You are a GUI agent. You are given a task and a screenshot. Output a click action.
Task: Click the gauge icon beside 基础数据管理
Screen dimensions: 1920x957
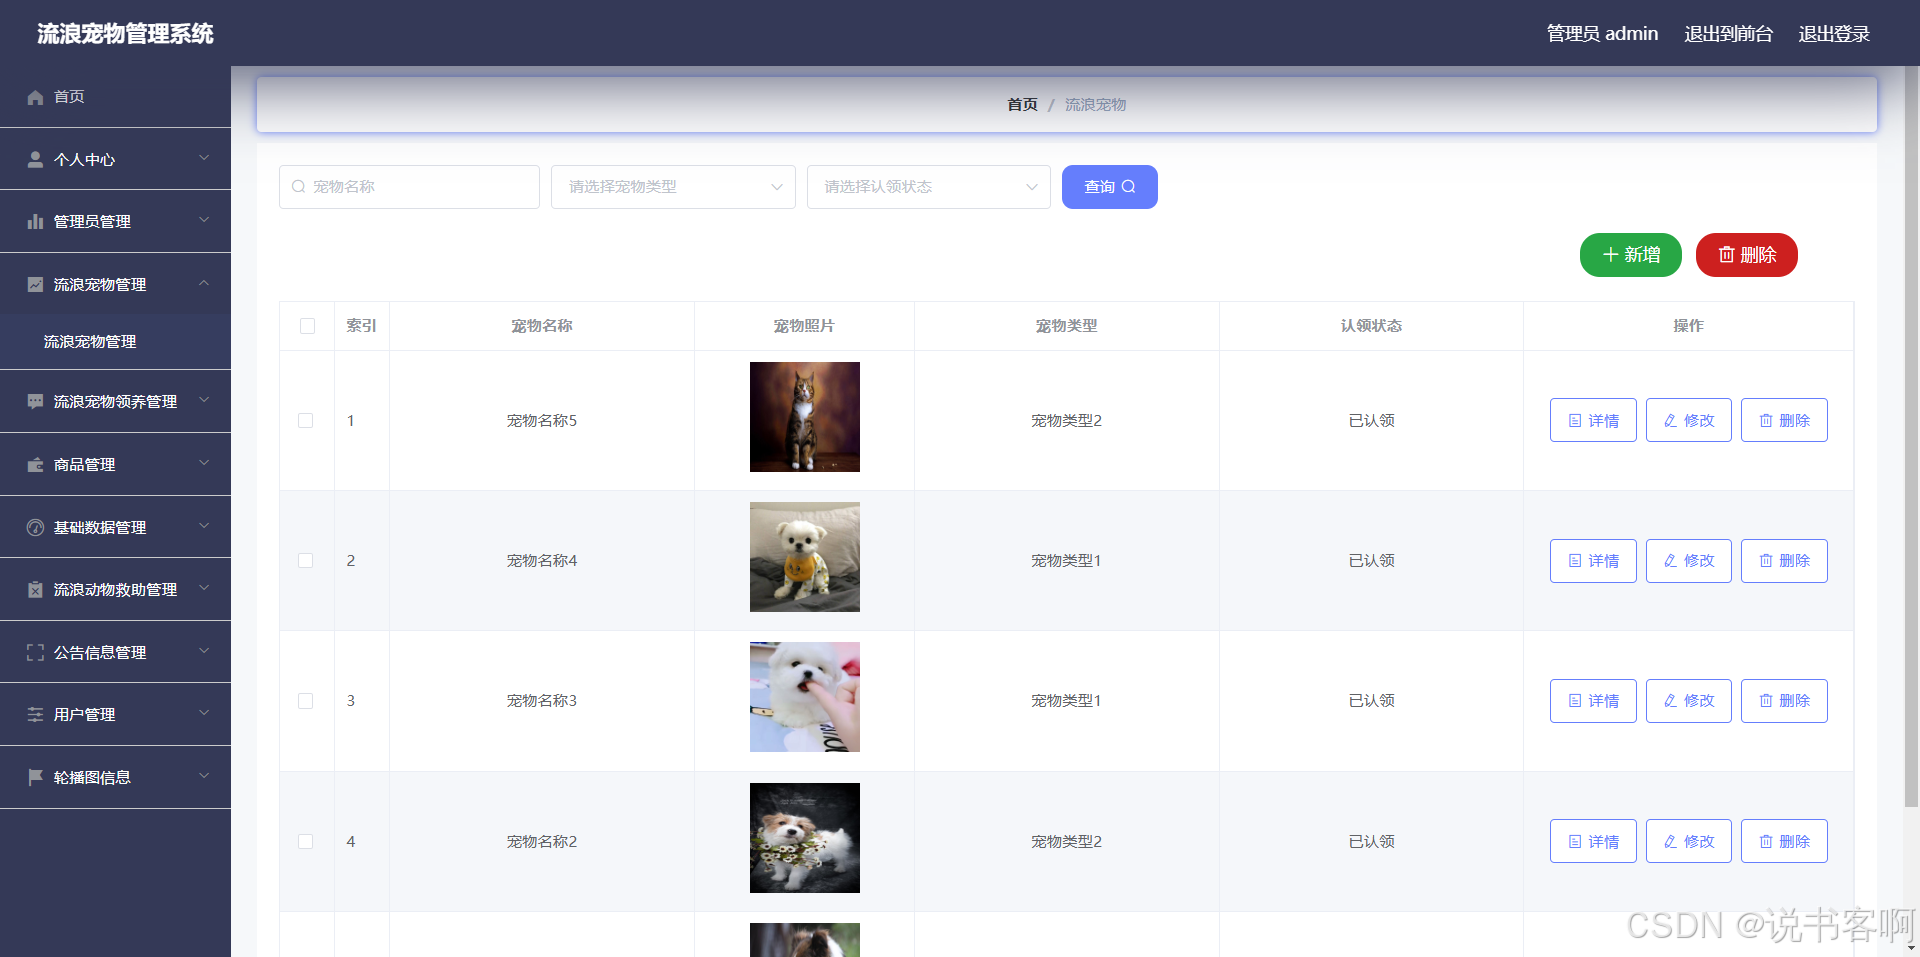pos(35,527)
